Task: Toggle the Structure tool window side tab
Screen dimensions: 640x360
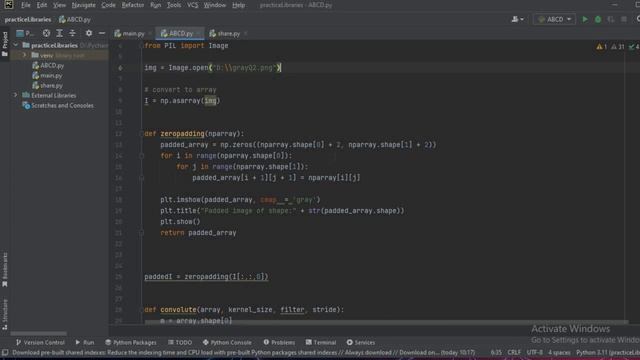Action: click(5, 314)
